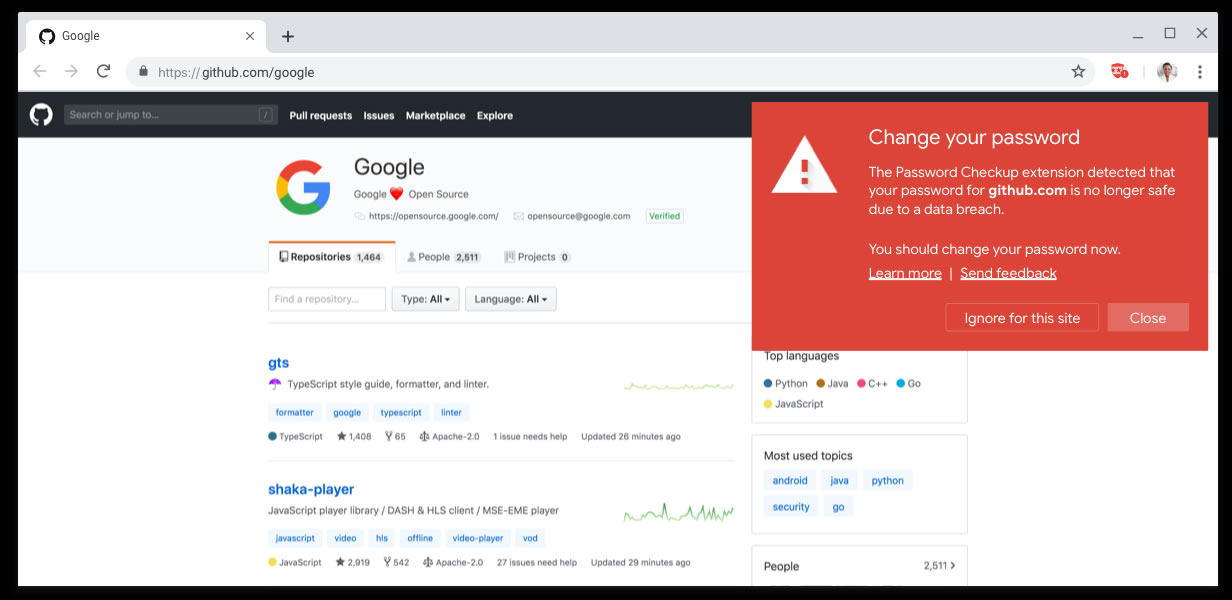Select the typescript topic tag
The width and height of the screenshot is (1232, 600).
tap(401, 412)
